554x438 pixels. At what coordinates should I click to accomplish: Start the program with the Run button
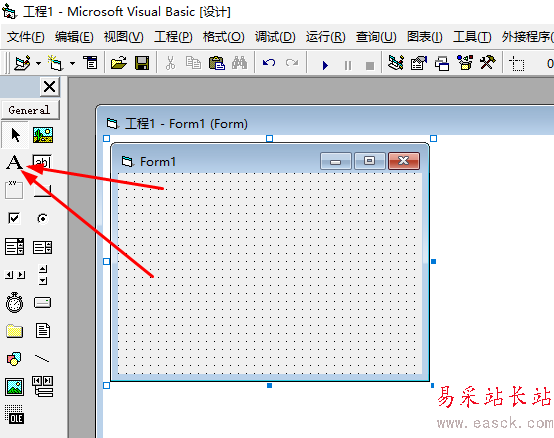coord(325,65)
